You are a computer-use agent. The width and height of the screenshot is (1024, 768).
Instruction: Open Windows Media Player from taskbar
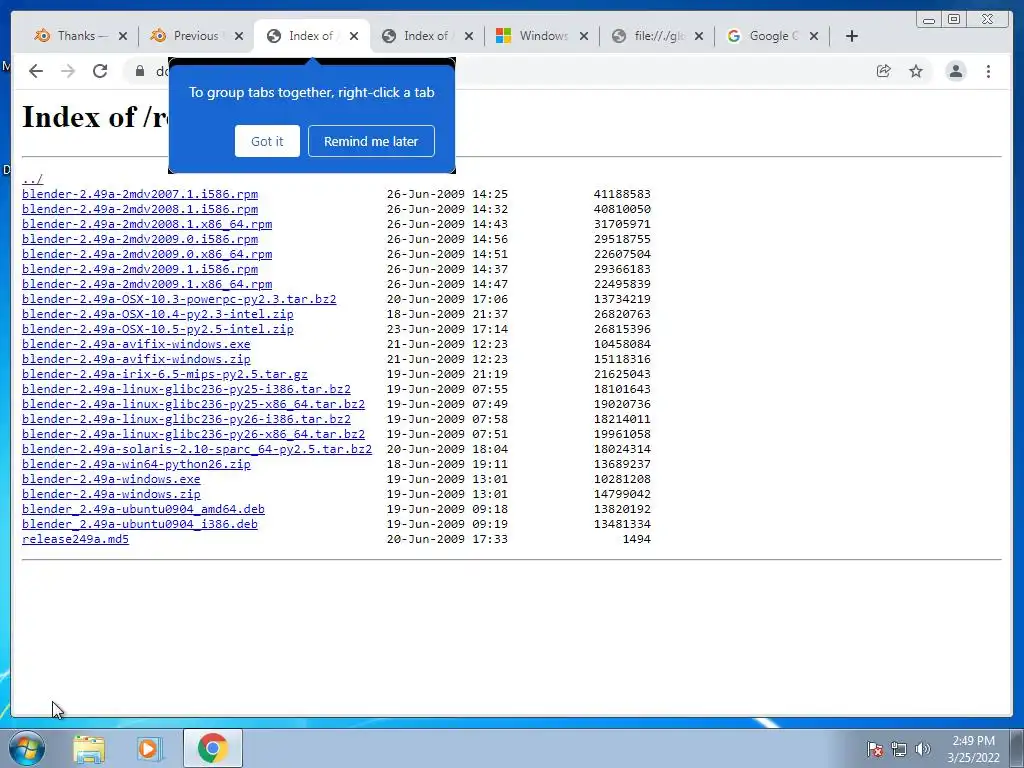[149, 748]
